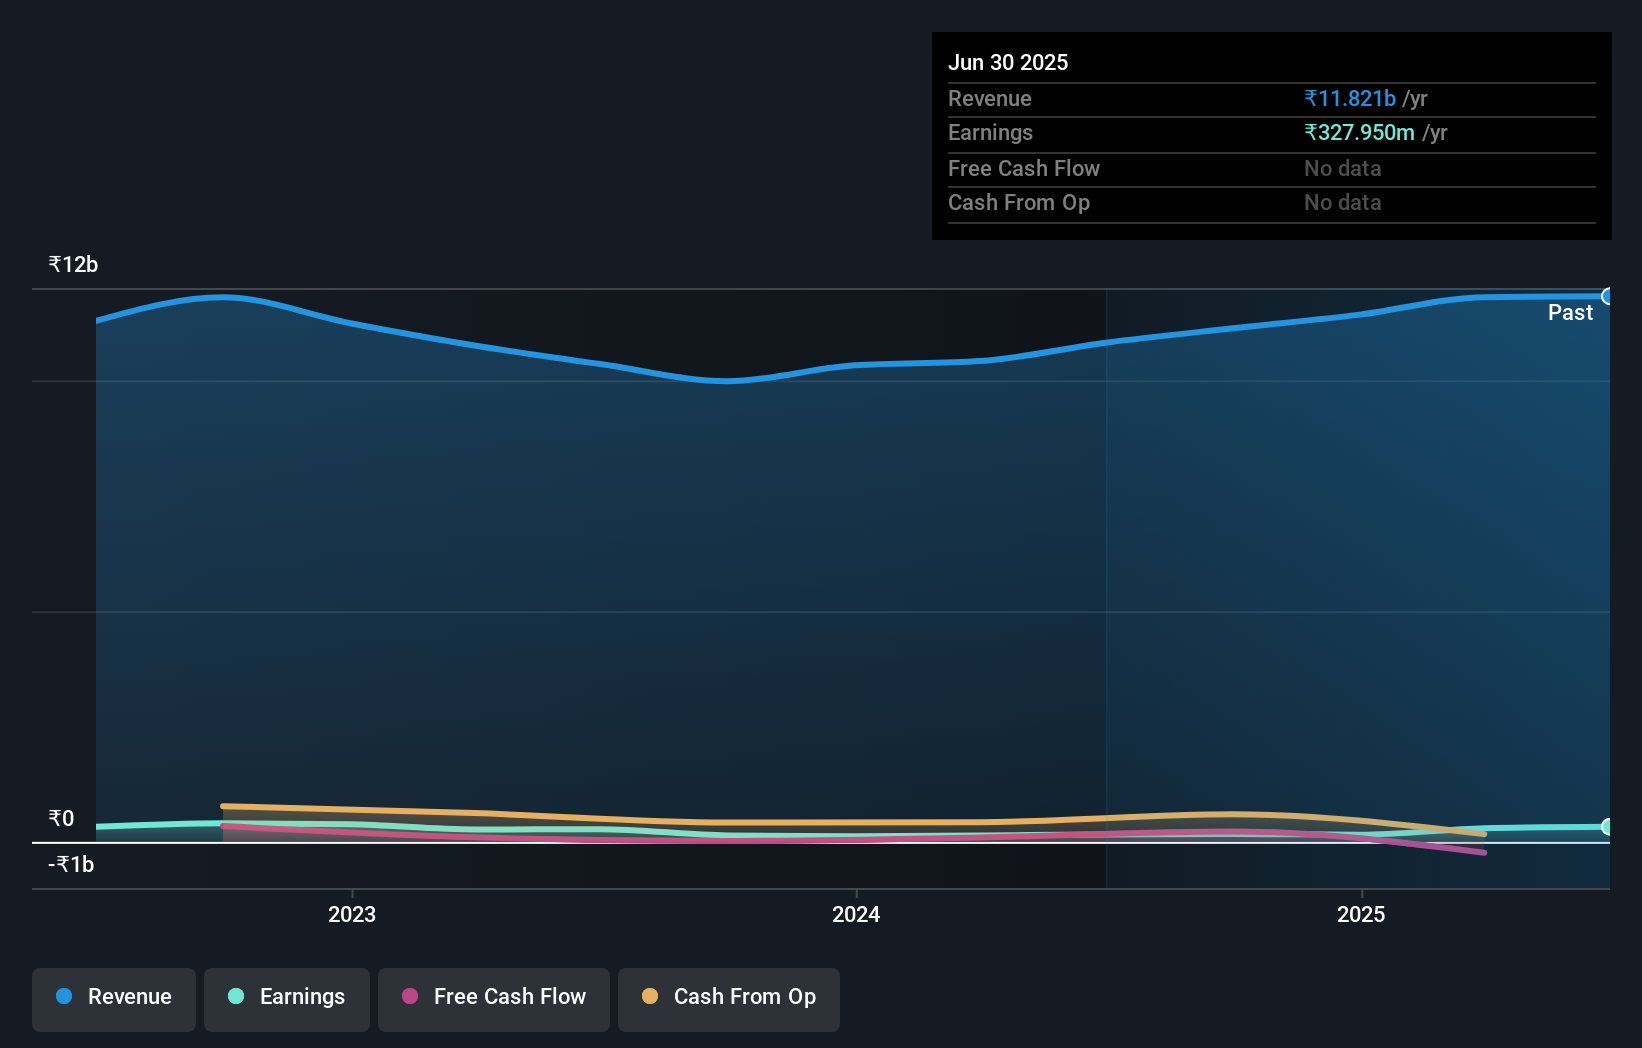Screen dimensions: 1642x1048
Task: Select the Revenue endpoint marker at Jun 2025
Action: [1608, 296]
